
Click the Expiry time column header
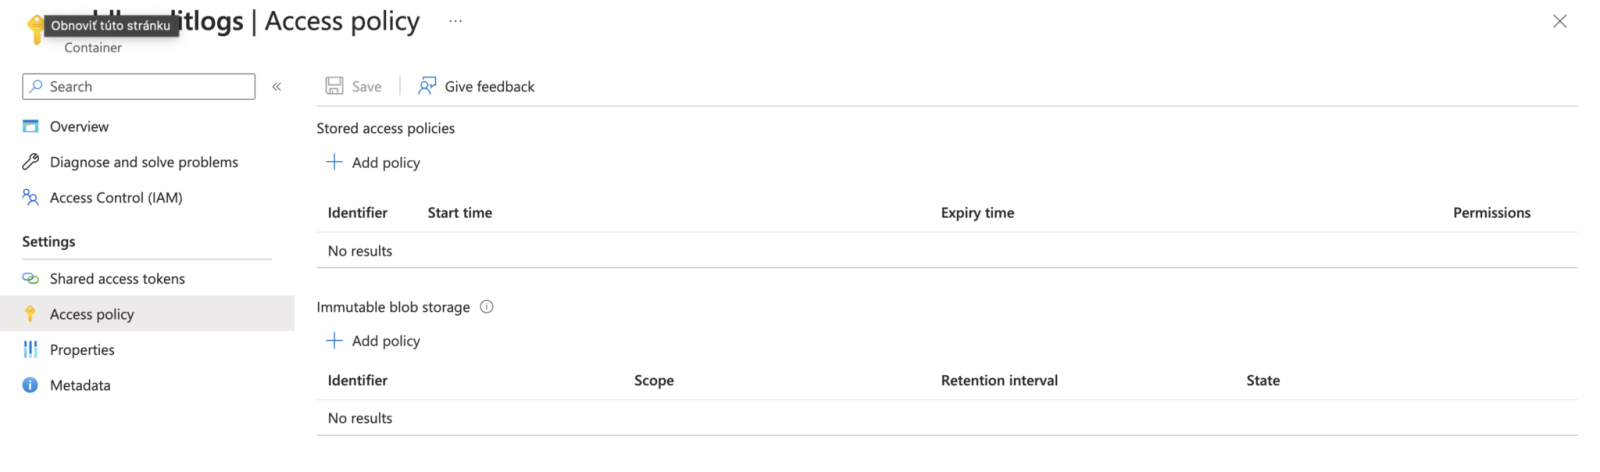977,213
